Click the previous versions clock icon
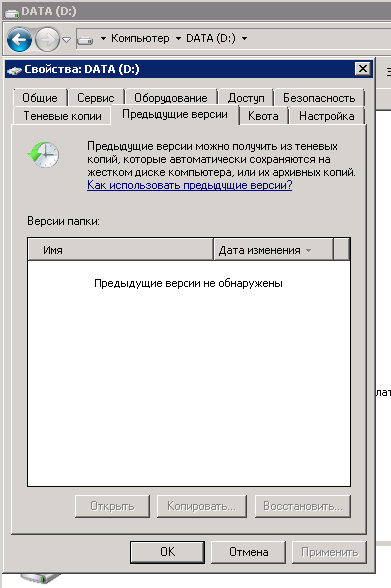Image resolution: width=391 pixels, height=588 pixels. 43,154
